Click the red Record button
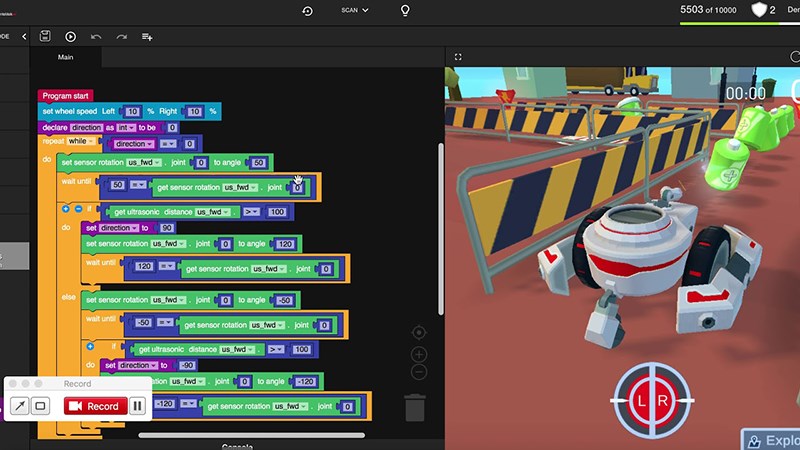Screen dimensions: 800x450 (x=94, y=406)
